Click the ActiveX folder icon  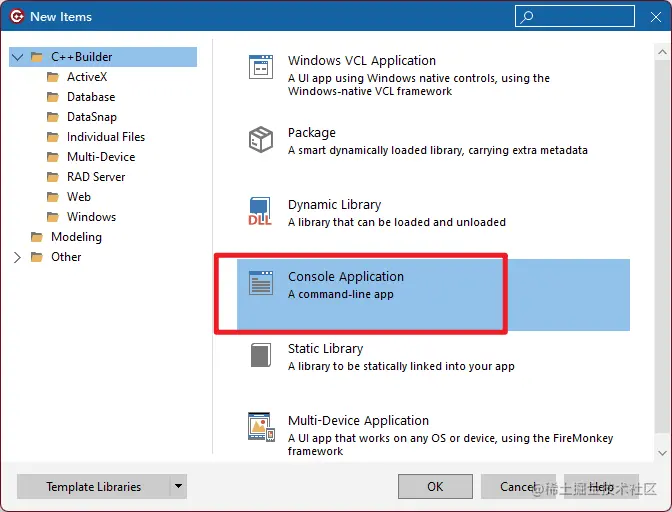click(x=53, y=77)
